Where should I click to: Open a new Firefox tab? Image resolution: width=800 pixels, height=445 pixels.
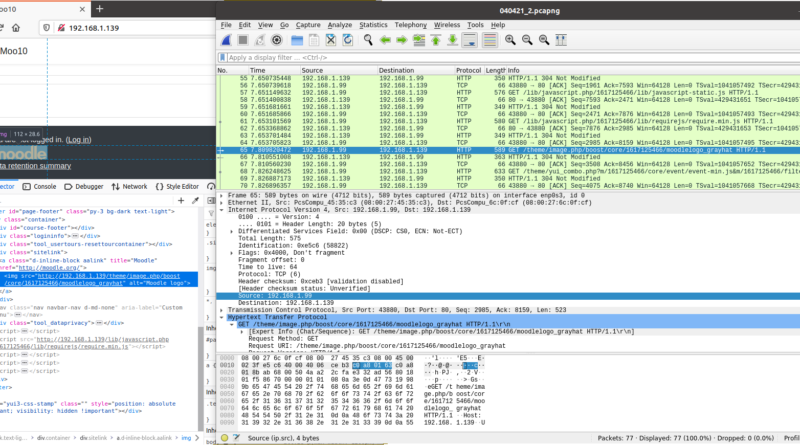pos(99,9)
